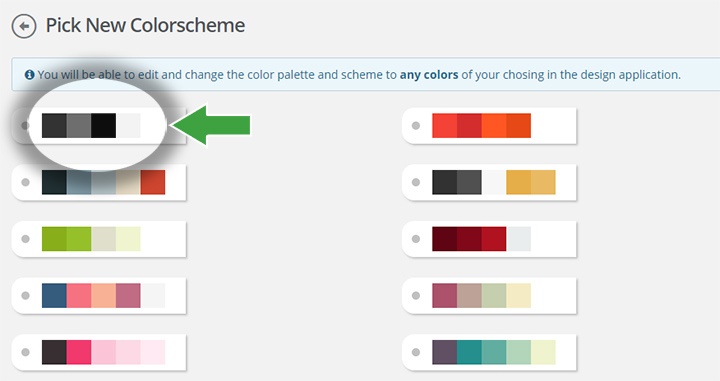Pick the radio for the purple and teal palette
The height and width of the screenshot is (381, 720).
pos(416,352)
